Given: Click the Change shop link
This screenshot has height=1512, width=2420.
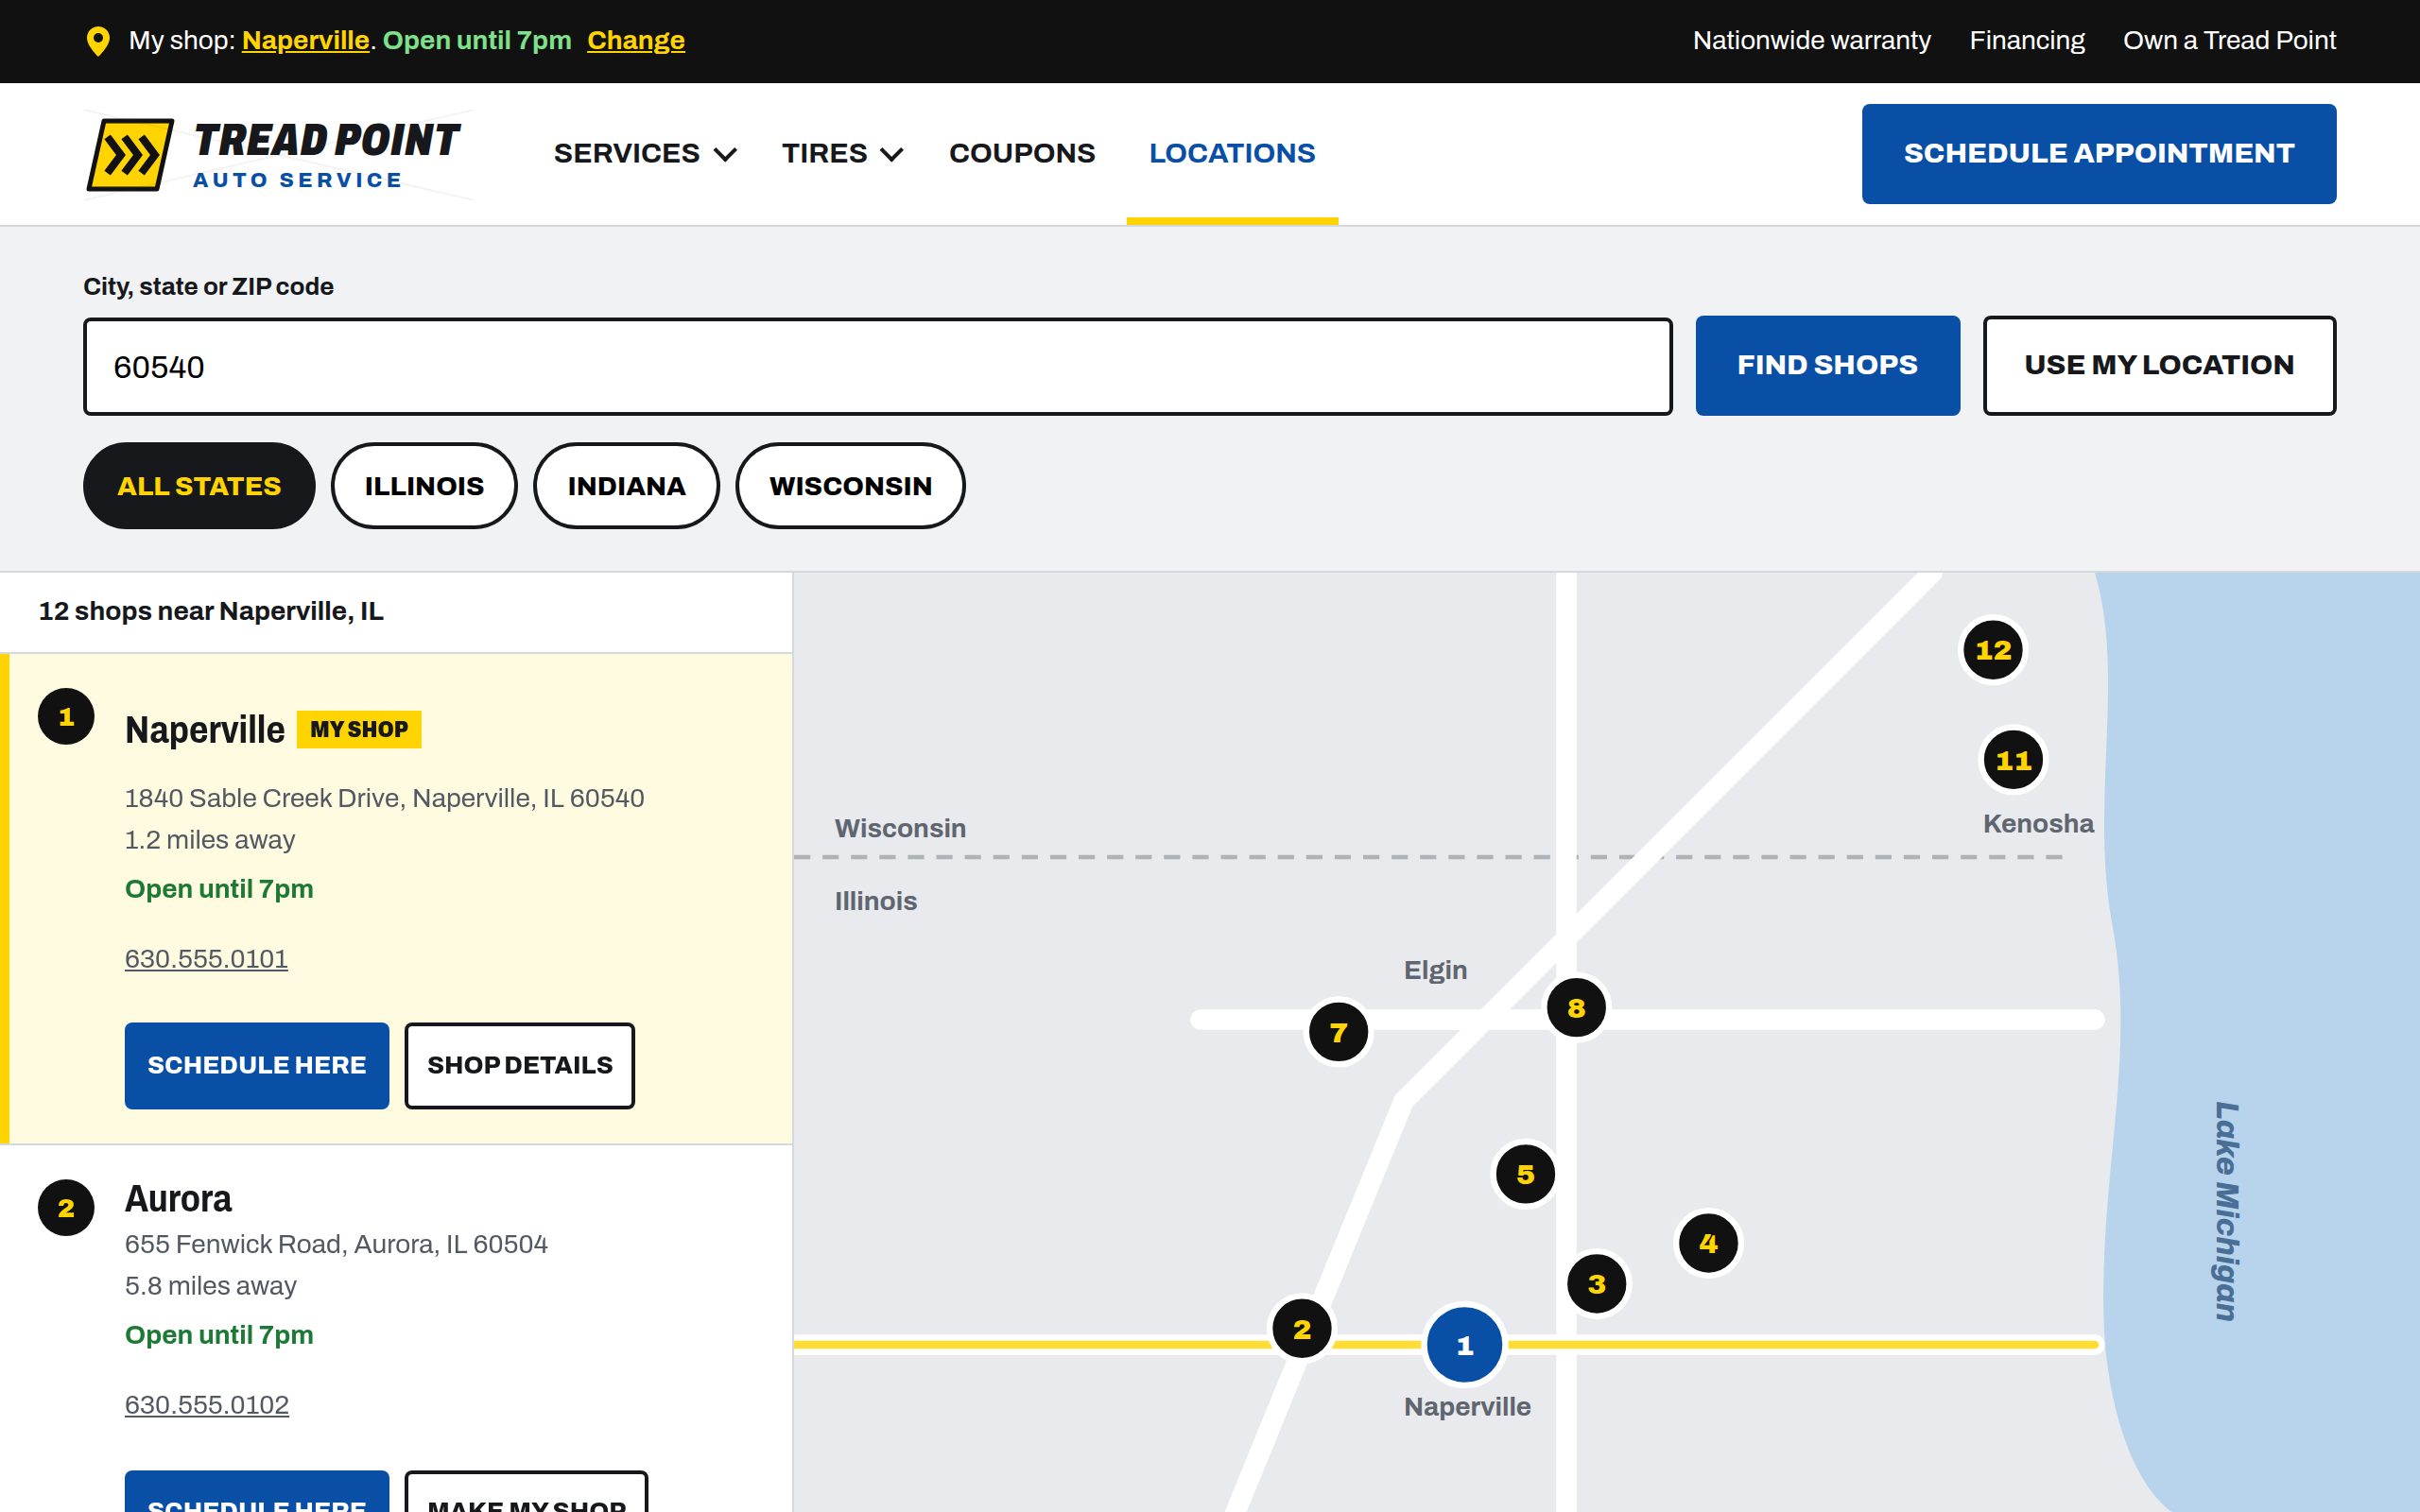Looking at the screenshot, I should coord(636,41).
